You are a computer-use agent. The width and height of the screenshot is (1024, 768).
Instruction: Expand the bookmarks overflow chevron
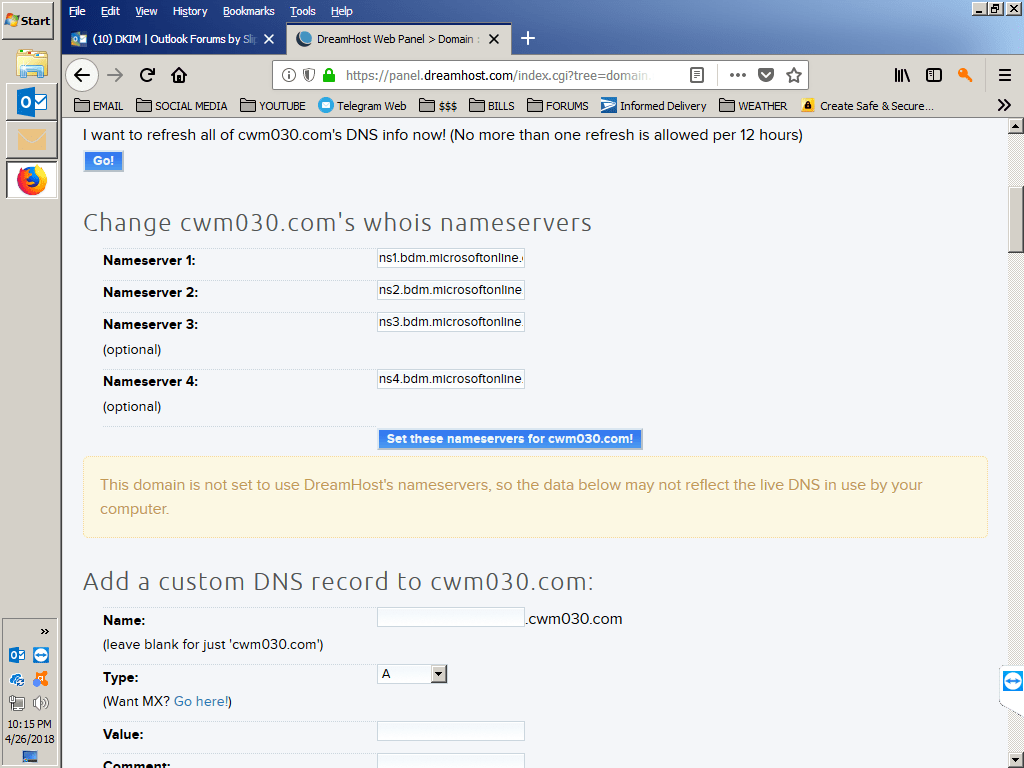[x=1003, y=105]
